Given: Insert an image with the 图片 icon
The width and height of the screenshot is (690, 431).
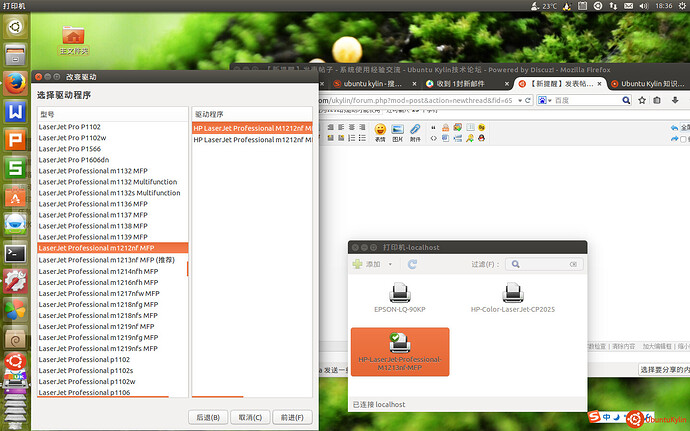Looking at the screenshot, I should (397, 132).
